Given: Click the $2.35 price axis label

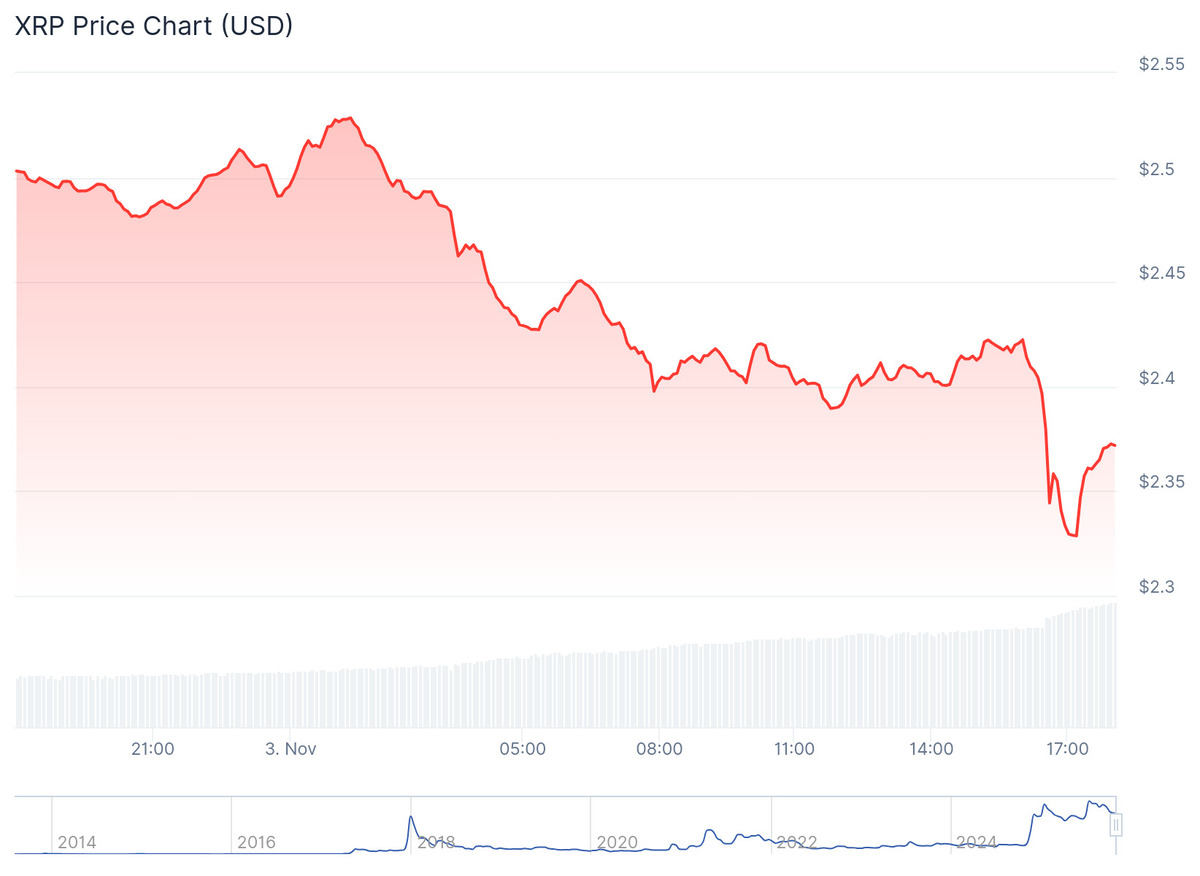Looking at the screenshot, I should pos(1160,482).
